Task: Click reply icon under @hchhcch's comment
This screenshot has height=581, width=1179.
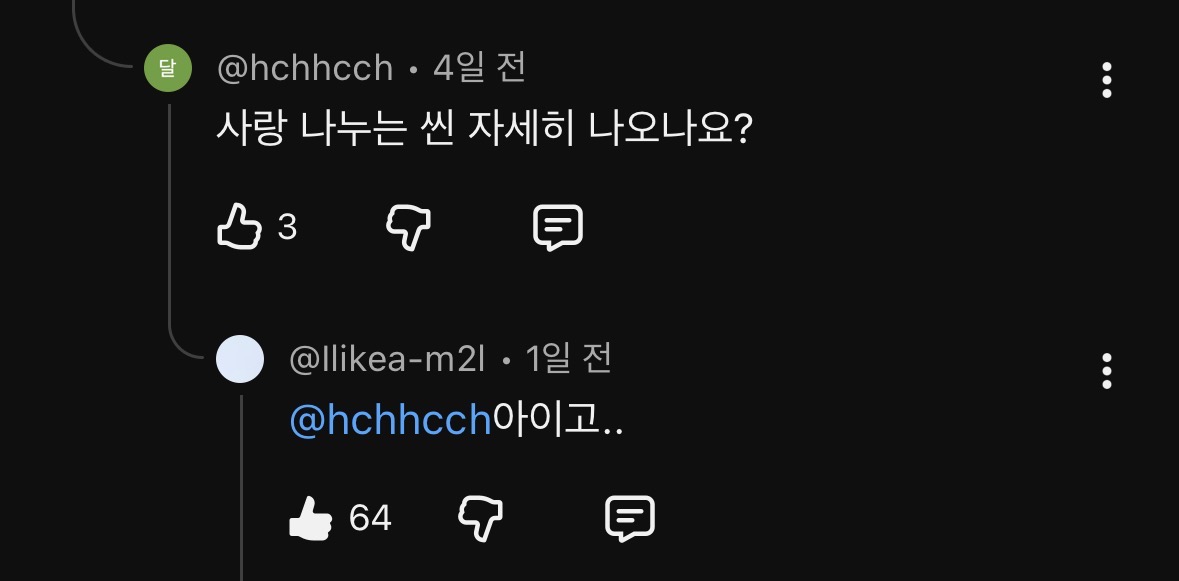Action: [x=557, y=227]
